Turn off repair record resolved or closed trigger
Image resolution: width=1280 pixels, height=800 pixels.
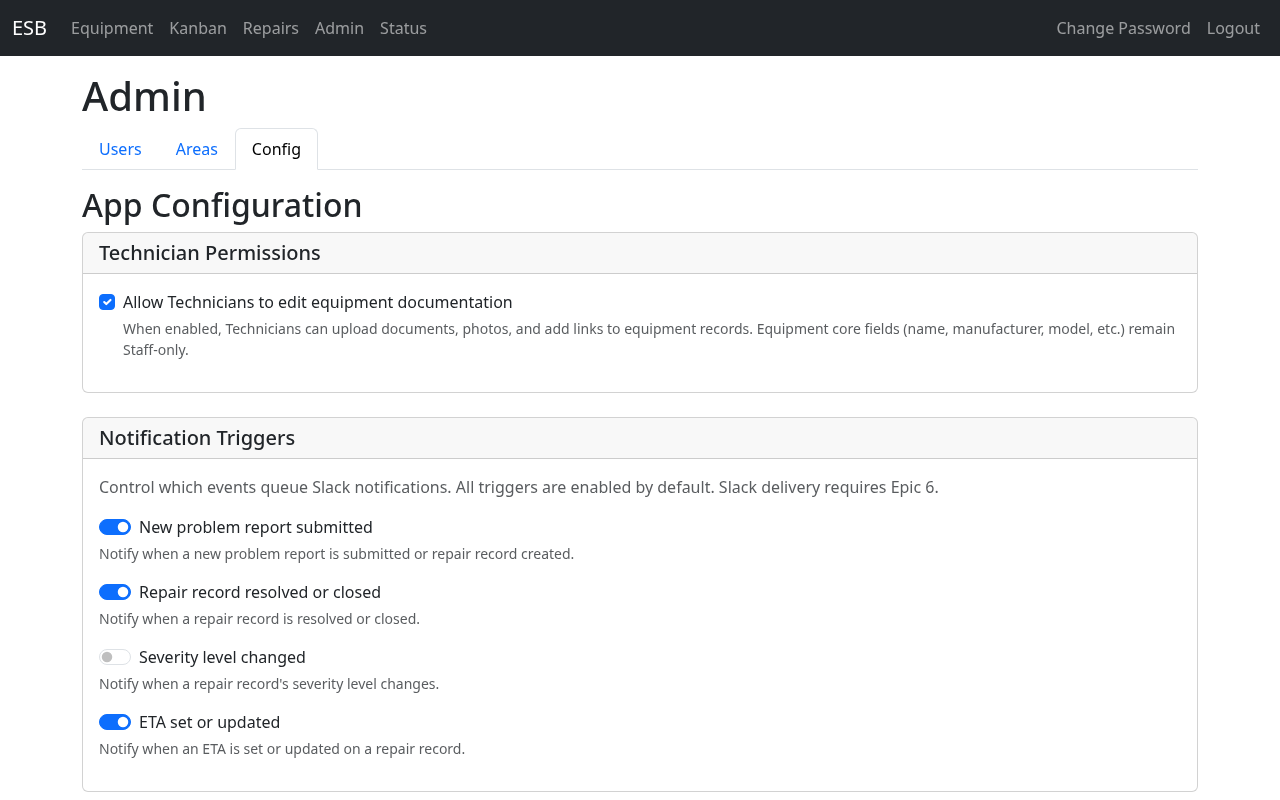(x=114, y=592)
